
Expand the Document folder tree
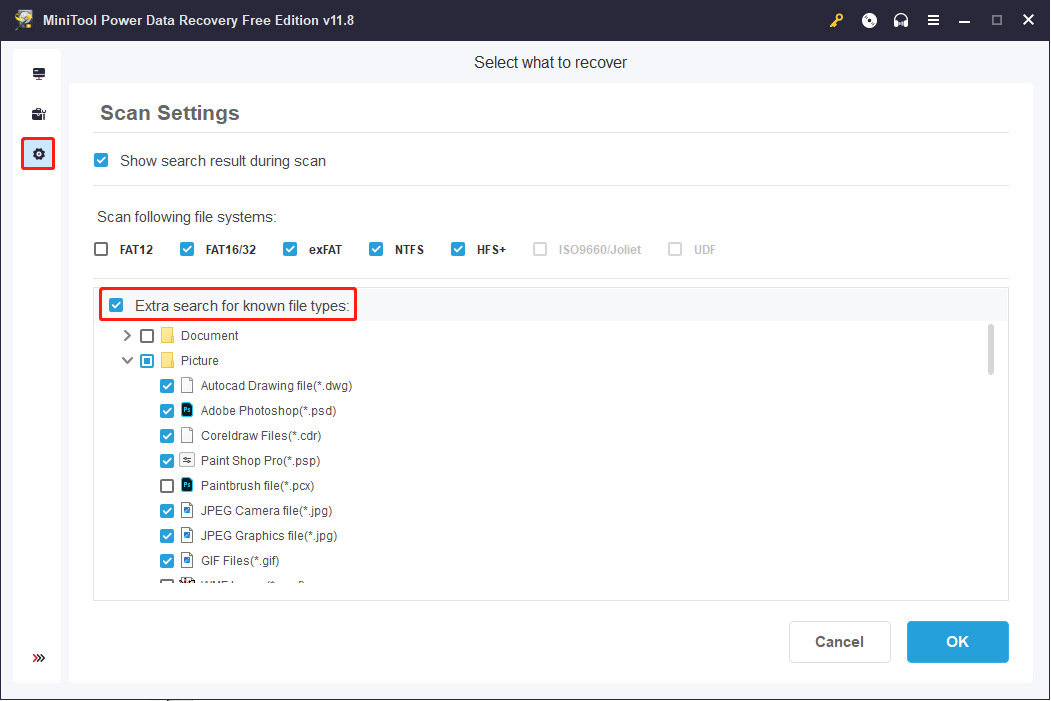[x=127, y=335]
